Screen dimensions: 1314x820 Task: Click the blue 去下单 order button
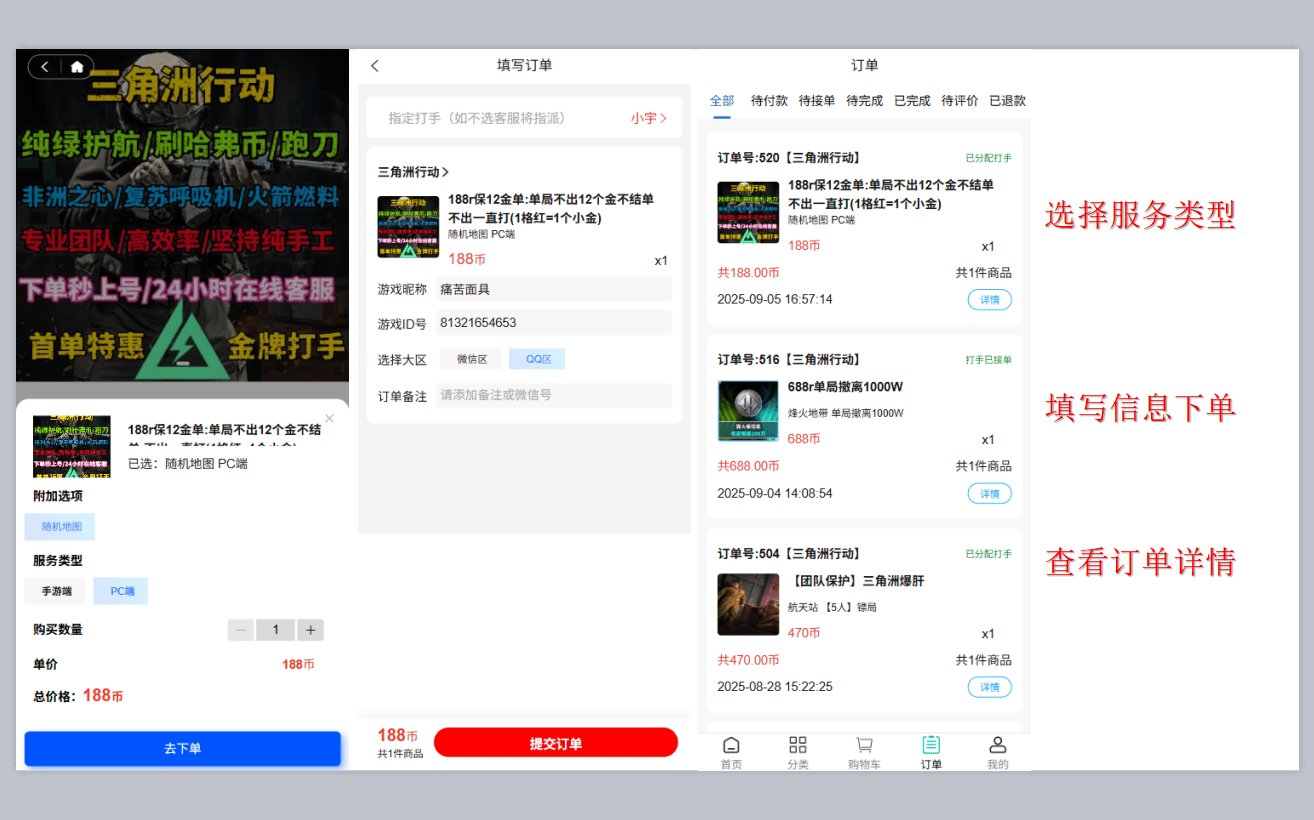tap(182, 748)
